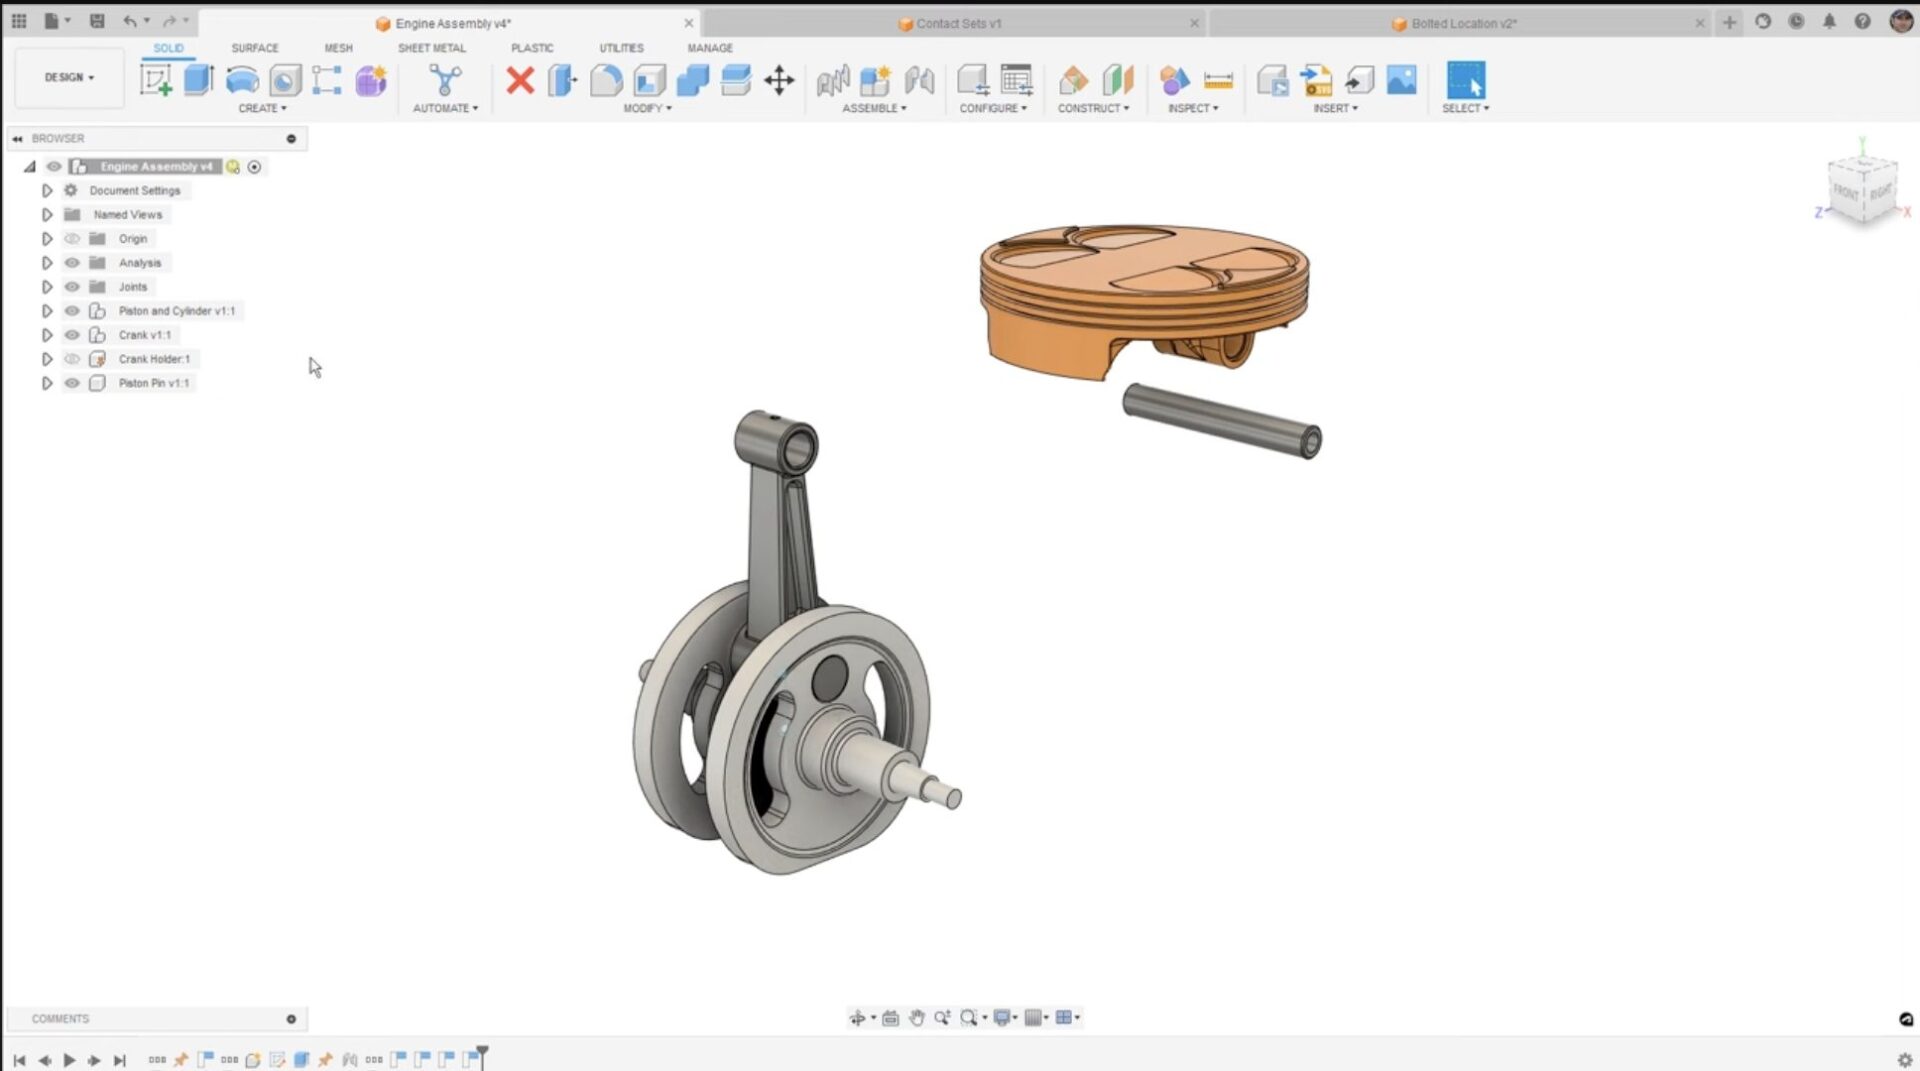Hide the Crank v1:1 component
1920x1071 pixels.
pyautogui.click(x=72, y=335)
